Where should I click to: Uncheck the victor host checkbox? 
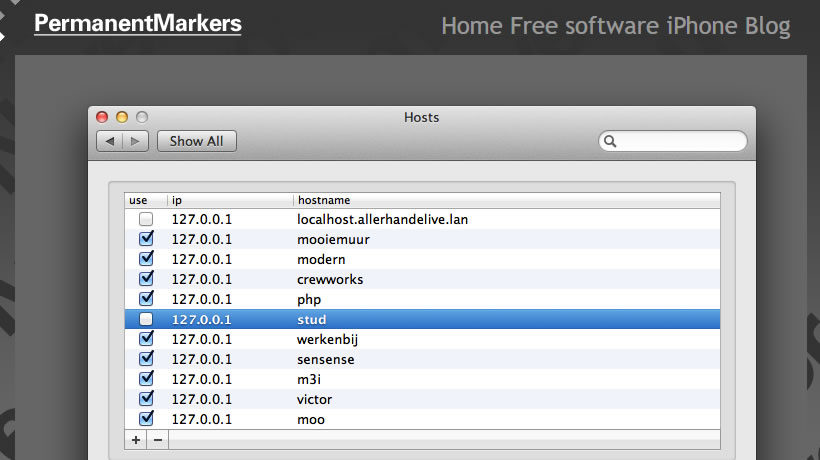(146, 399)
